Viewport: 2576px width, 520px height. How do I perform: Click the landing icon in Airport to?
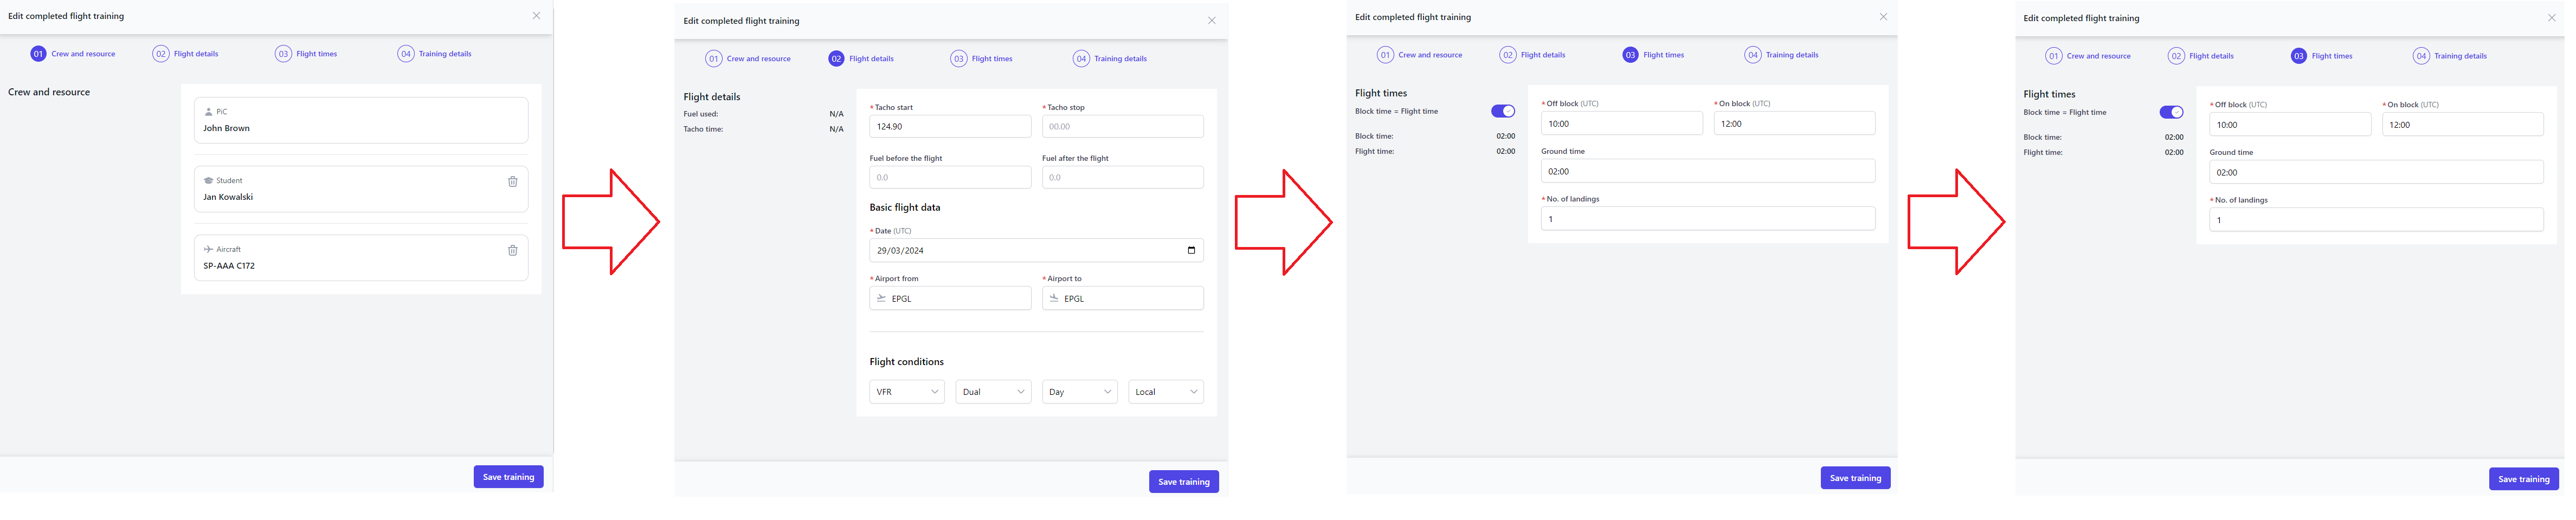[1054, 299]
